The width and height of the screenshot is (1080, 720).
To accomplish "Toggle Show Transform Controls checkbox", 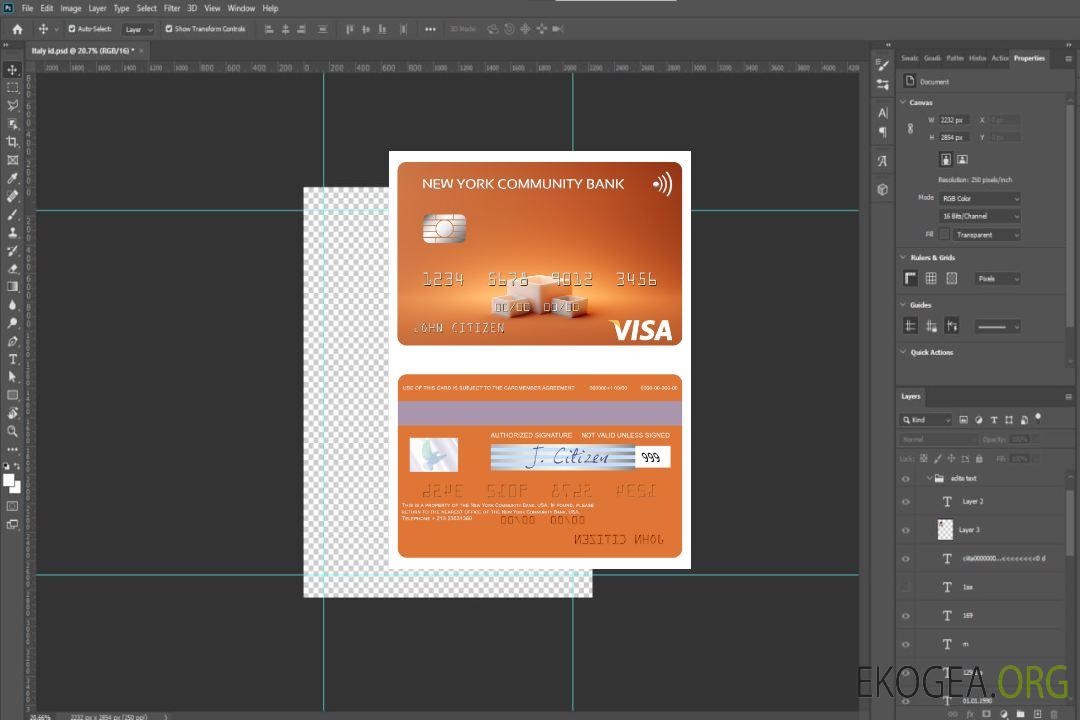I will 169,29.
